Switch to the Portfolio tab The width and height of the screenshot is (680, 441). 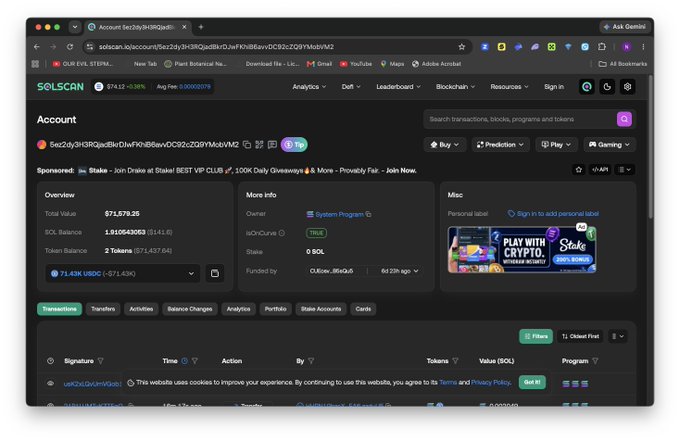tap(275, 309)
